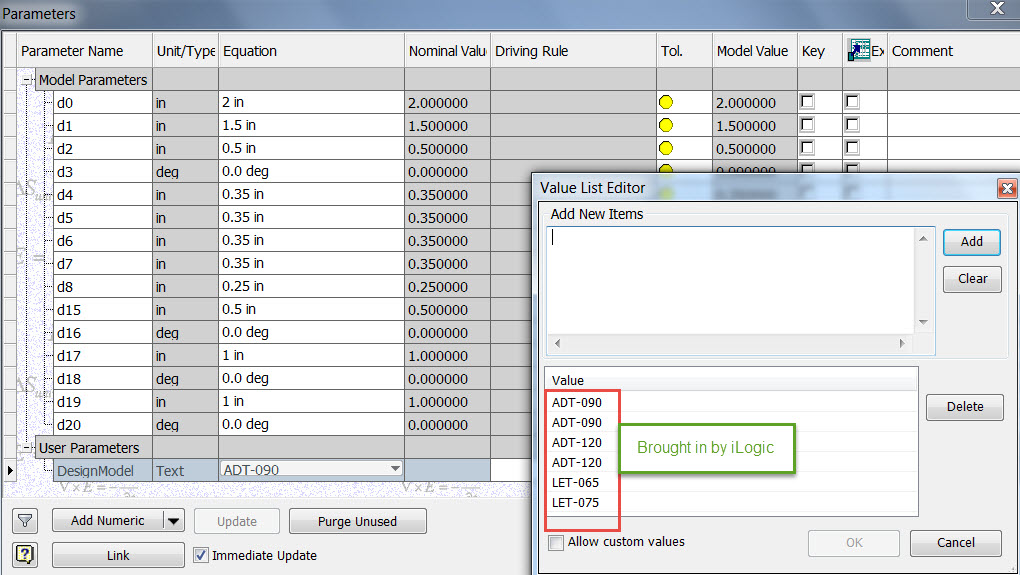Click Add in Value List Editor
Screen dimensions: 1020x575
[x=972, y=242]
